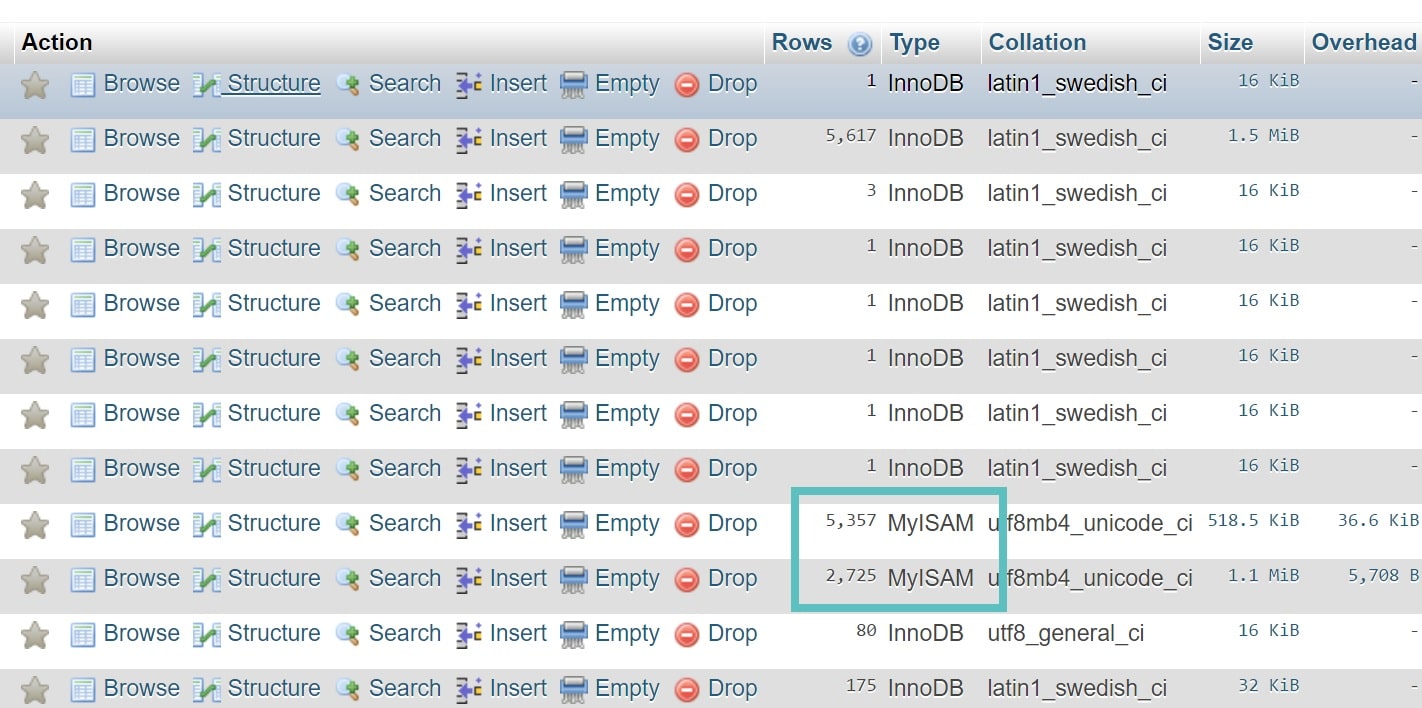
Task: Toggle the favorite star on the last row
Action: pyautogui.click(x=34, y=689)
